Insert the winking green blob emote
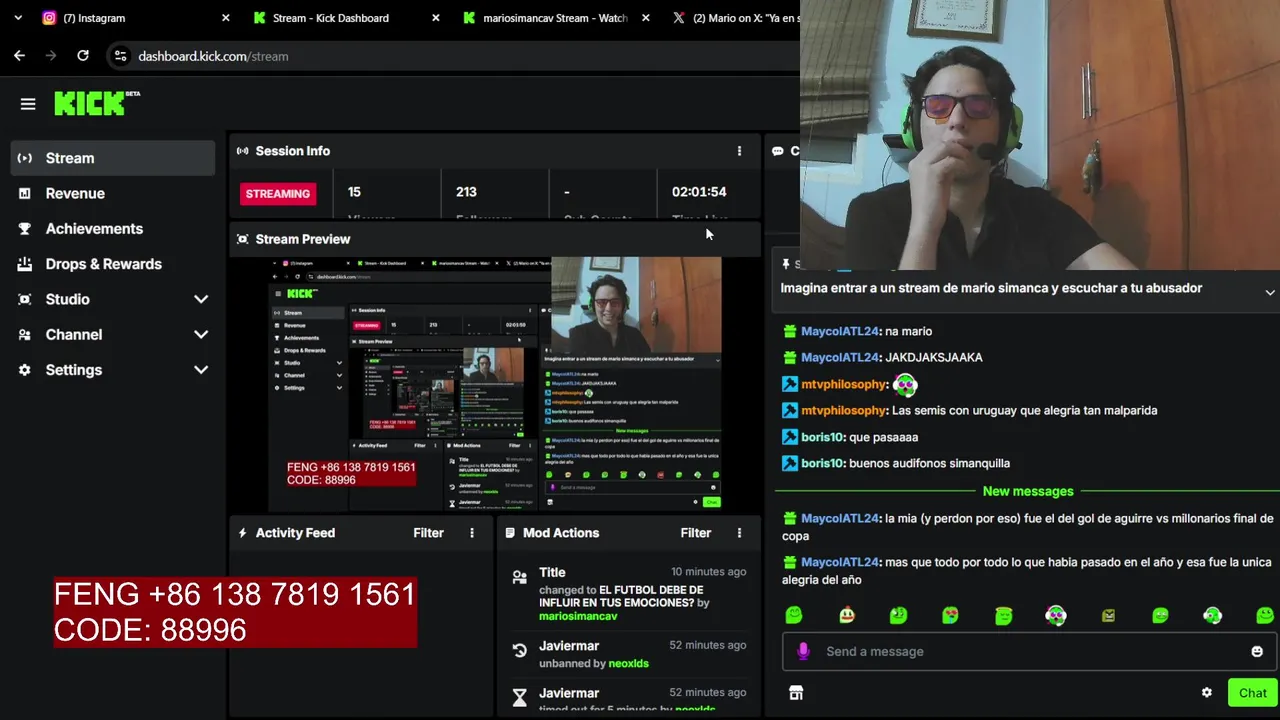The image size is (1280, 720). [1160, 615]
